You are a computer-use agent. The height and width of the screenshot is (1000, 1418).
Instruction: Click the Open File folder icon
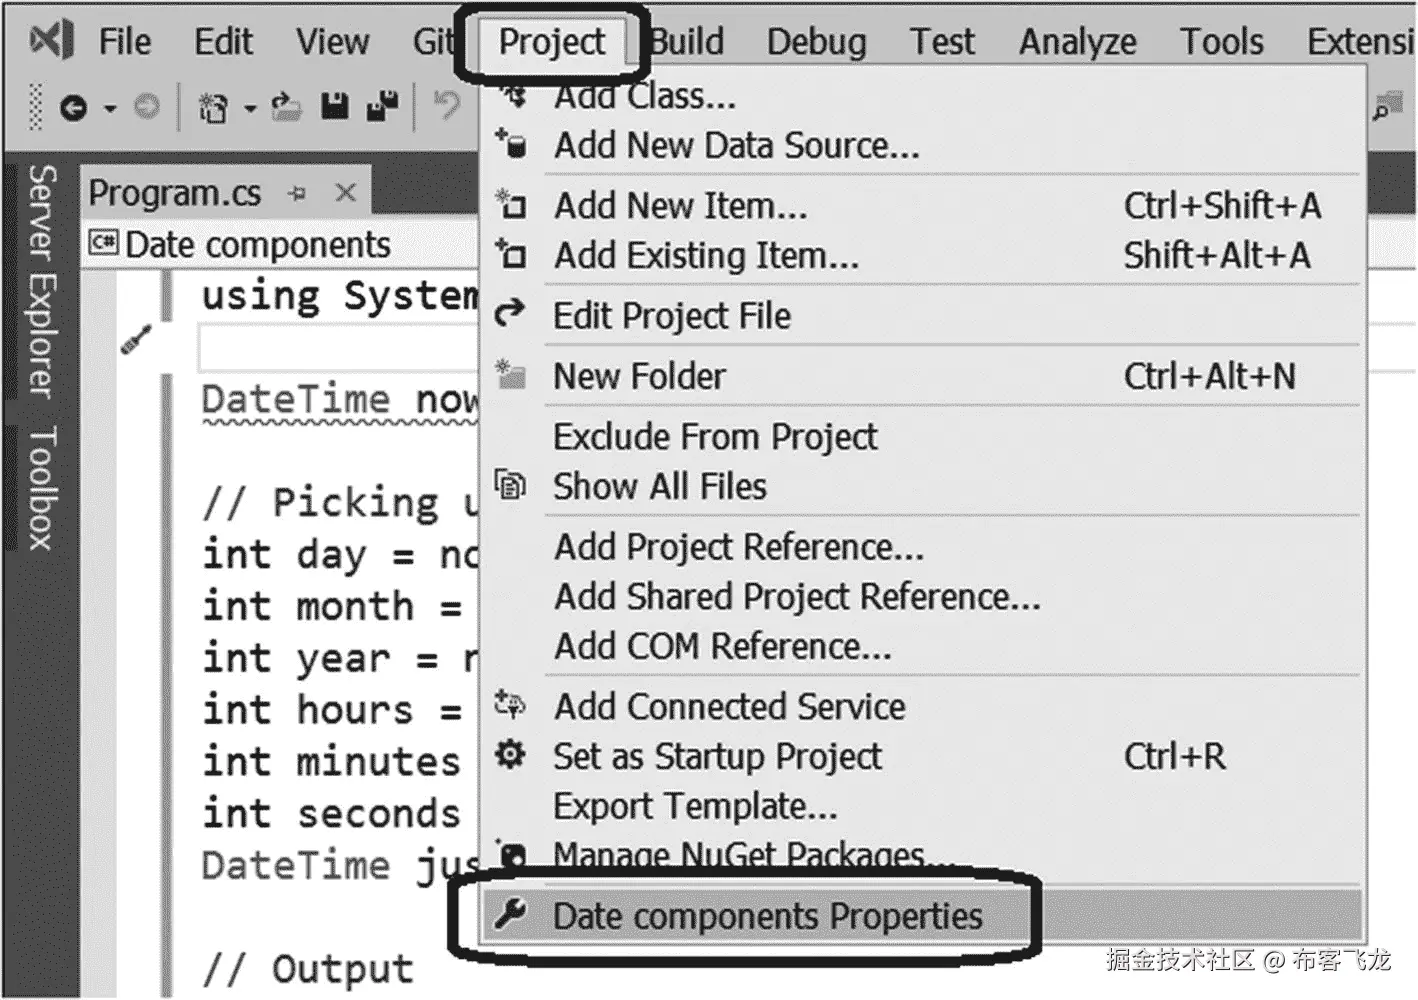(x=287, y=107)
